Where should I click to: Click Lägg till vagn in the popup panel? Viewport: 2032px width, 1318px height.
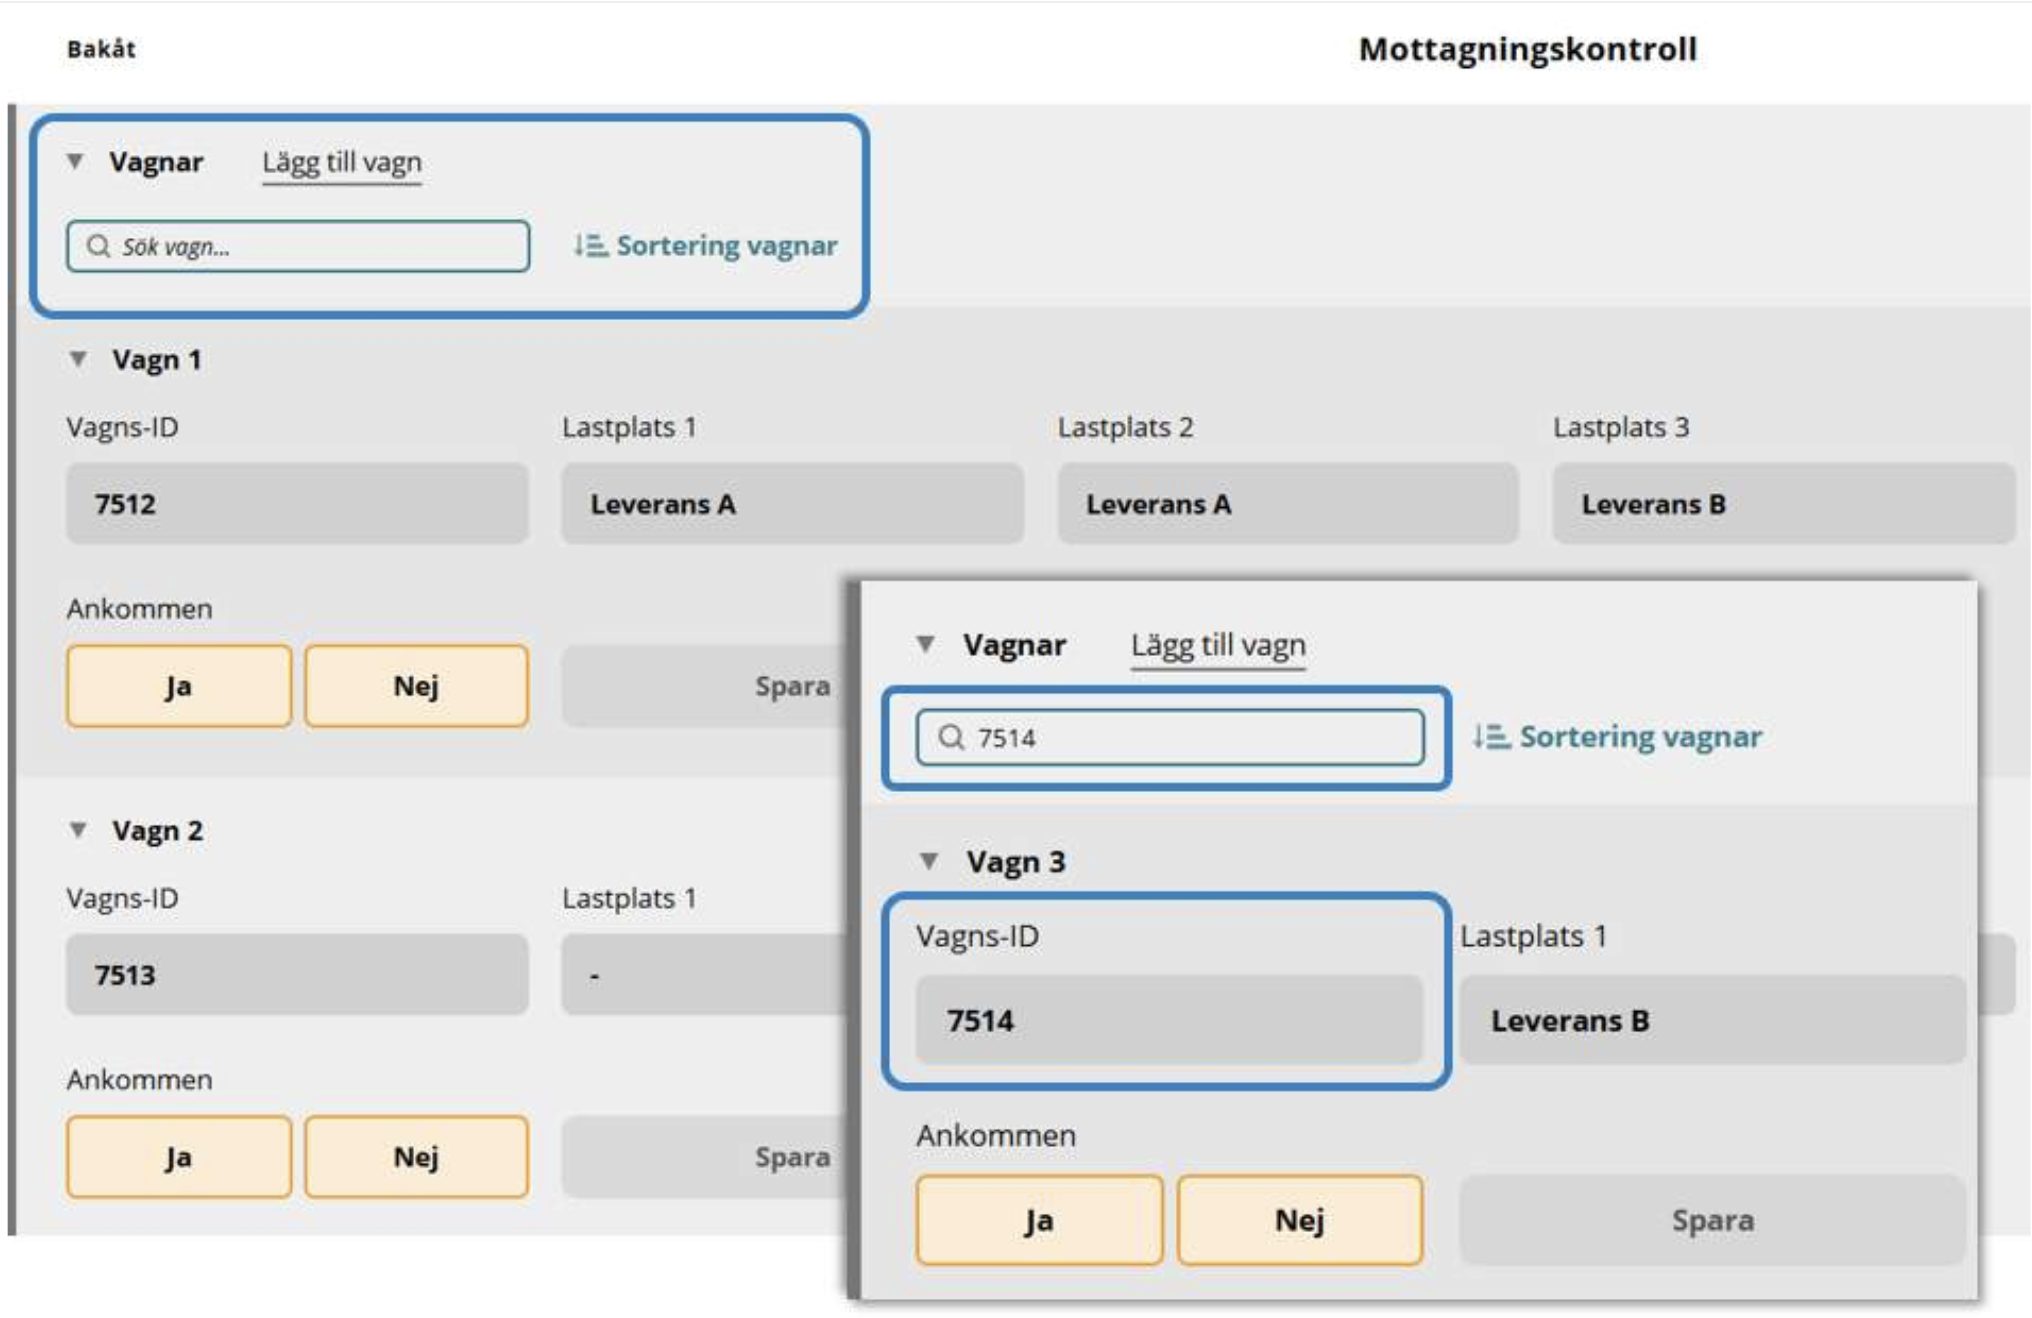tap(1218, 645)
